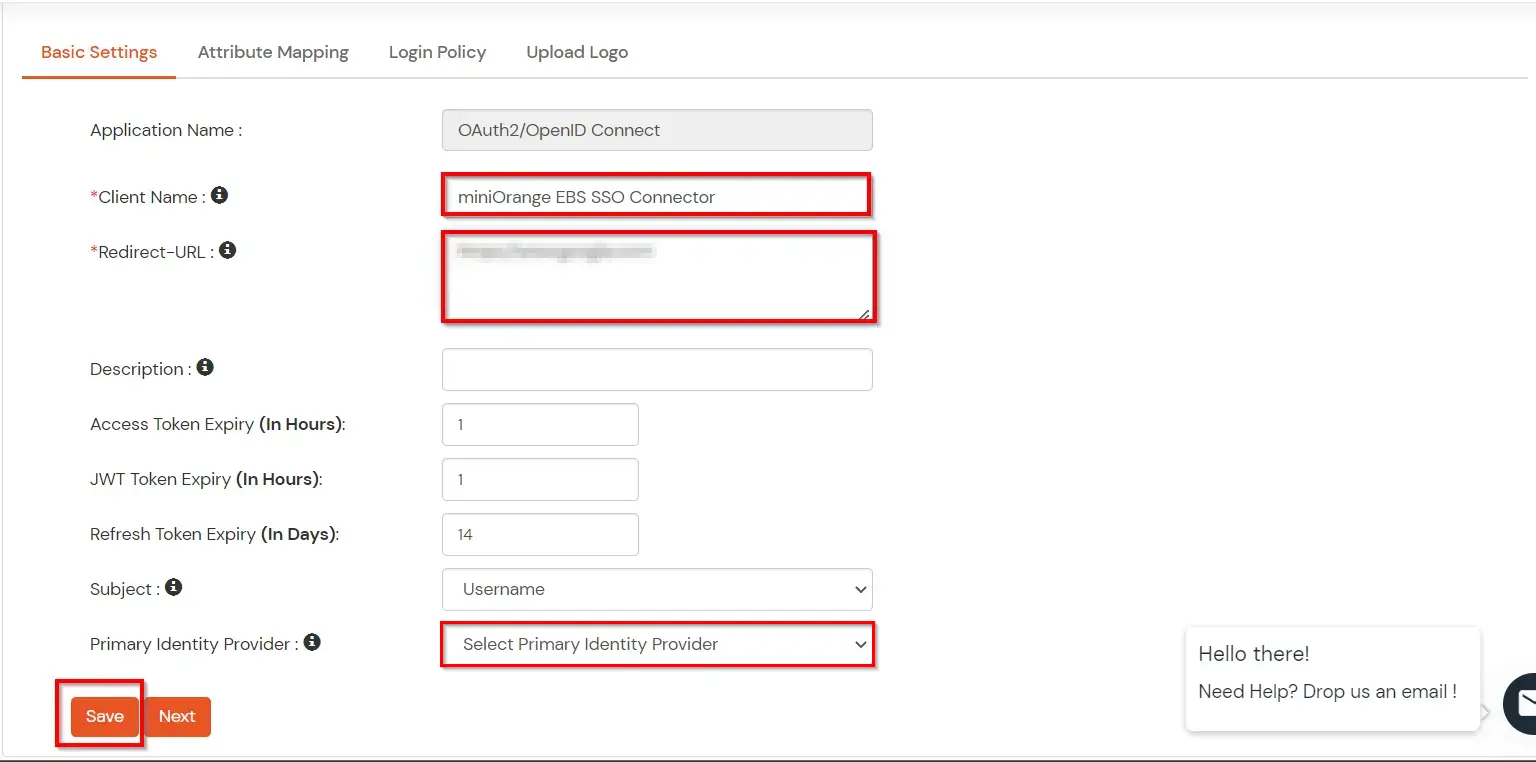
Task: Click the resize handle on the Redirect-URL box
Action: (866, 316)
